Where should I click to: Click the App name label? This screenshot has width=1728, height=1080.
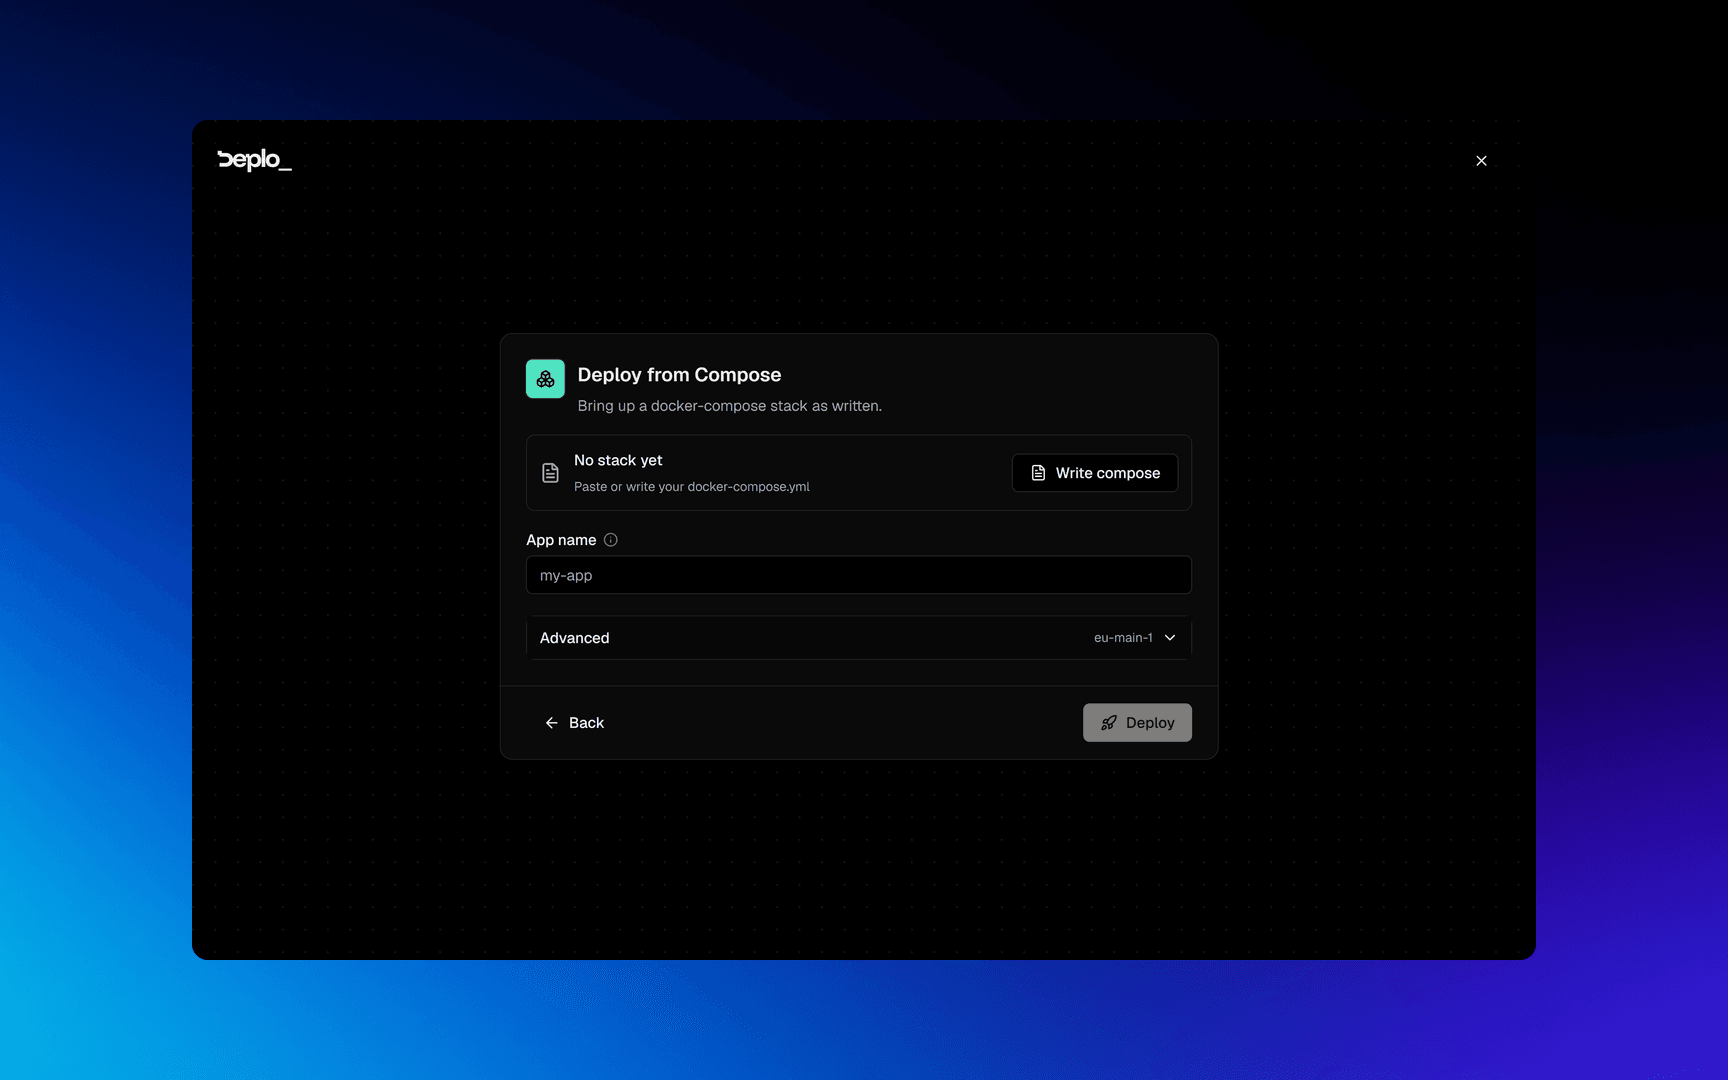pyautogui.click(x=561, y=540)
